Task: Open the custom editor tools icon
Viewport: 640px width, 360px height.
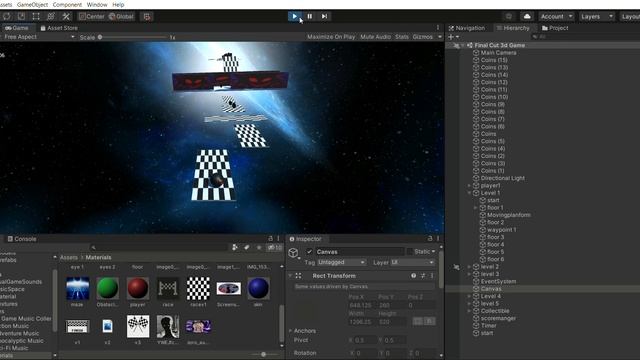Action: point(66,16)
